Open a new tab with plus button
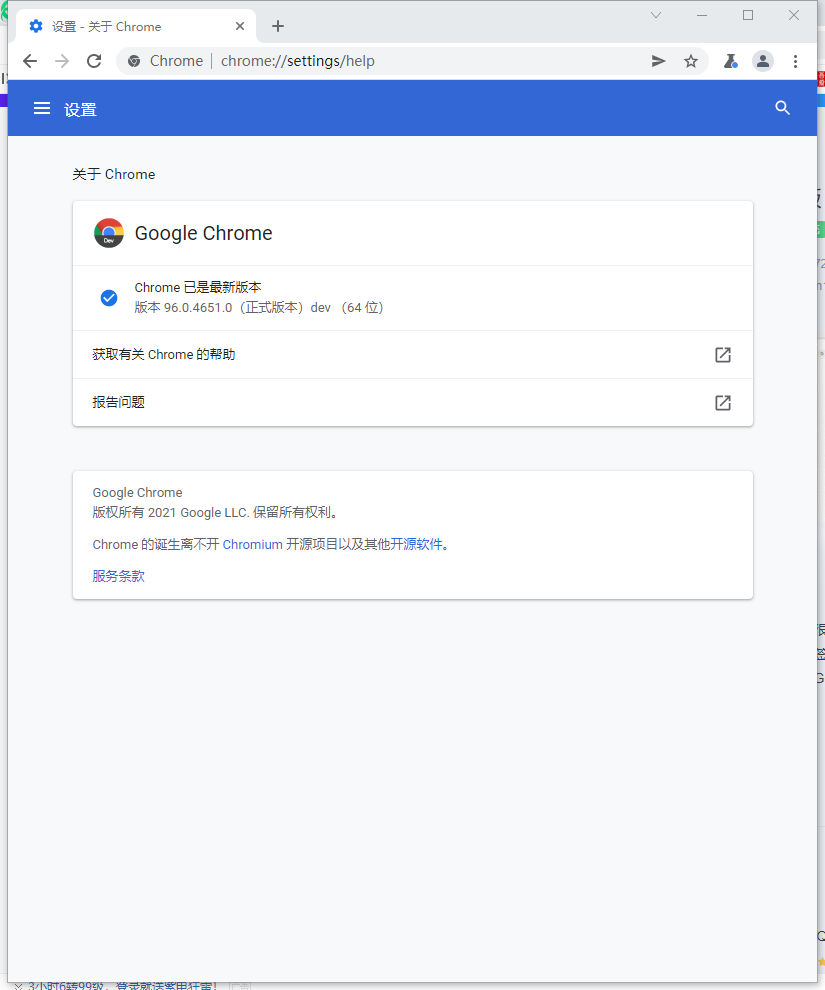The image size is (825, 990). 278,26
